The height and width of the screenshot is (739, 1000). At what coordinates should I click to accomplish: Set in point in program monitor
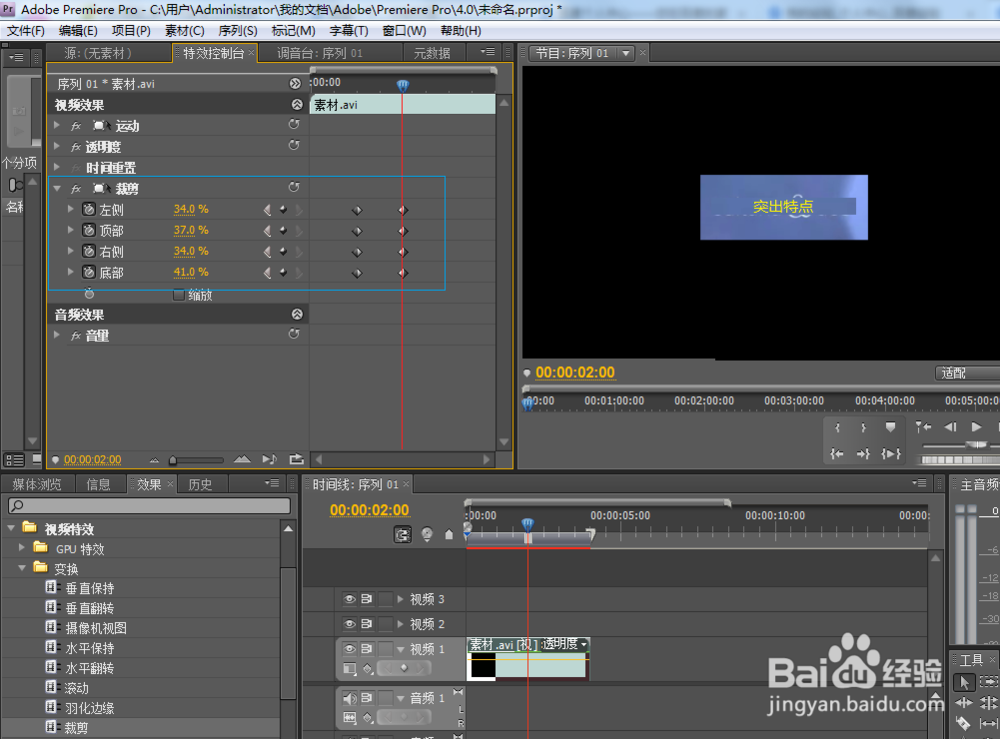pos(837,427)
